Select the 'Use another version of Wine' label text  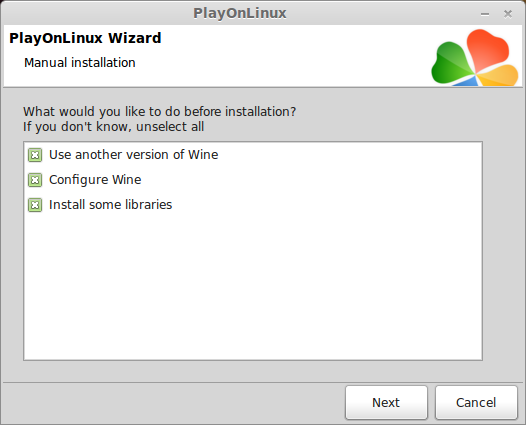pos(134,155)
